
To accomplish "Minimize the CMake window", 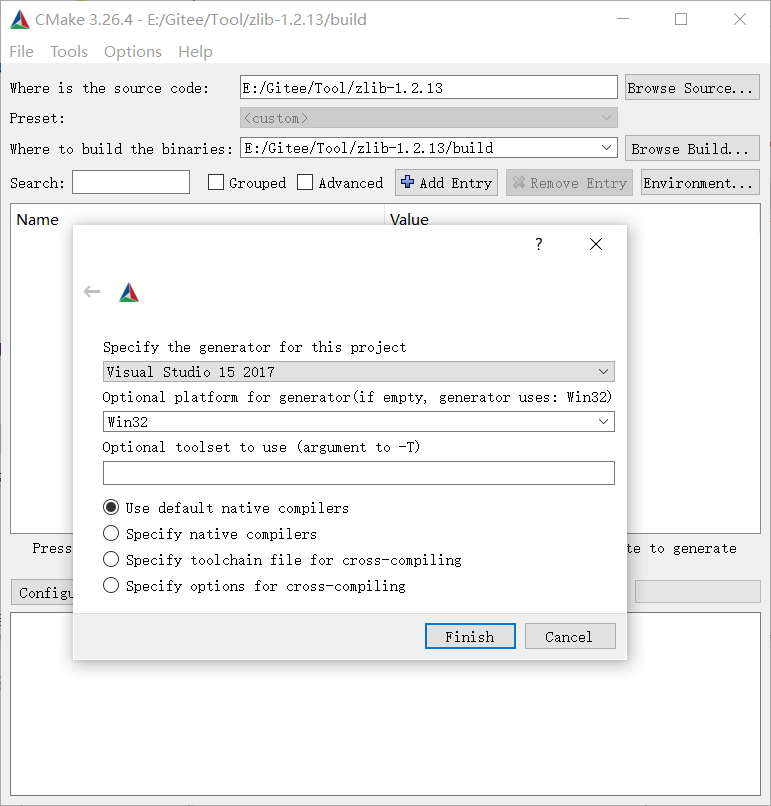I will 623,19.
